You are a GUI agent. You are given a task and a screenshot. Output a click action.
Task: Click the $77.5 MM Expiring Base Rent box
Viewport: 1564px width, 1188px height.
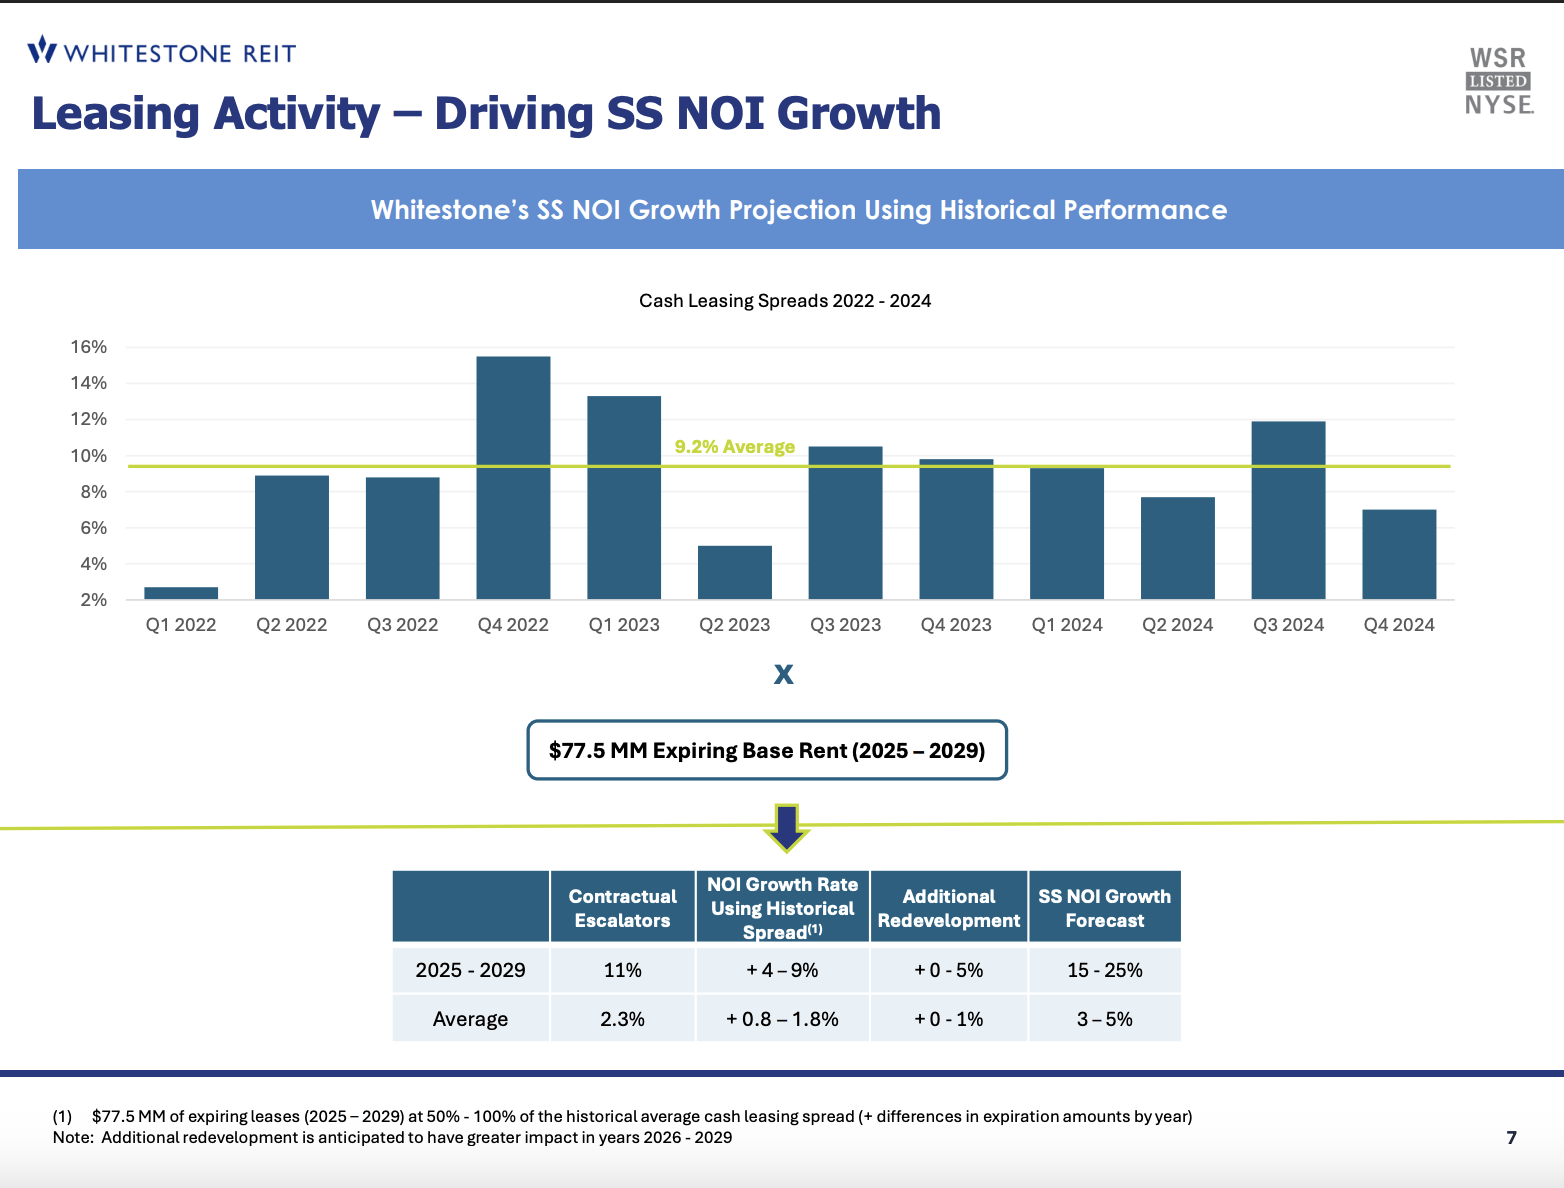[x=767, y=750]
